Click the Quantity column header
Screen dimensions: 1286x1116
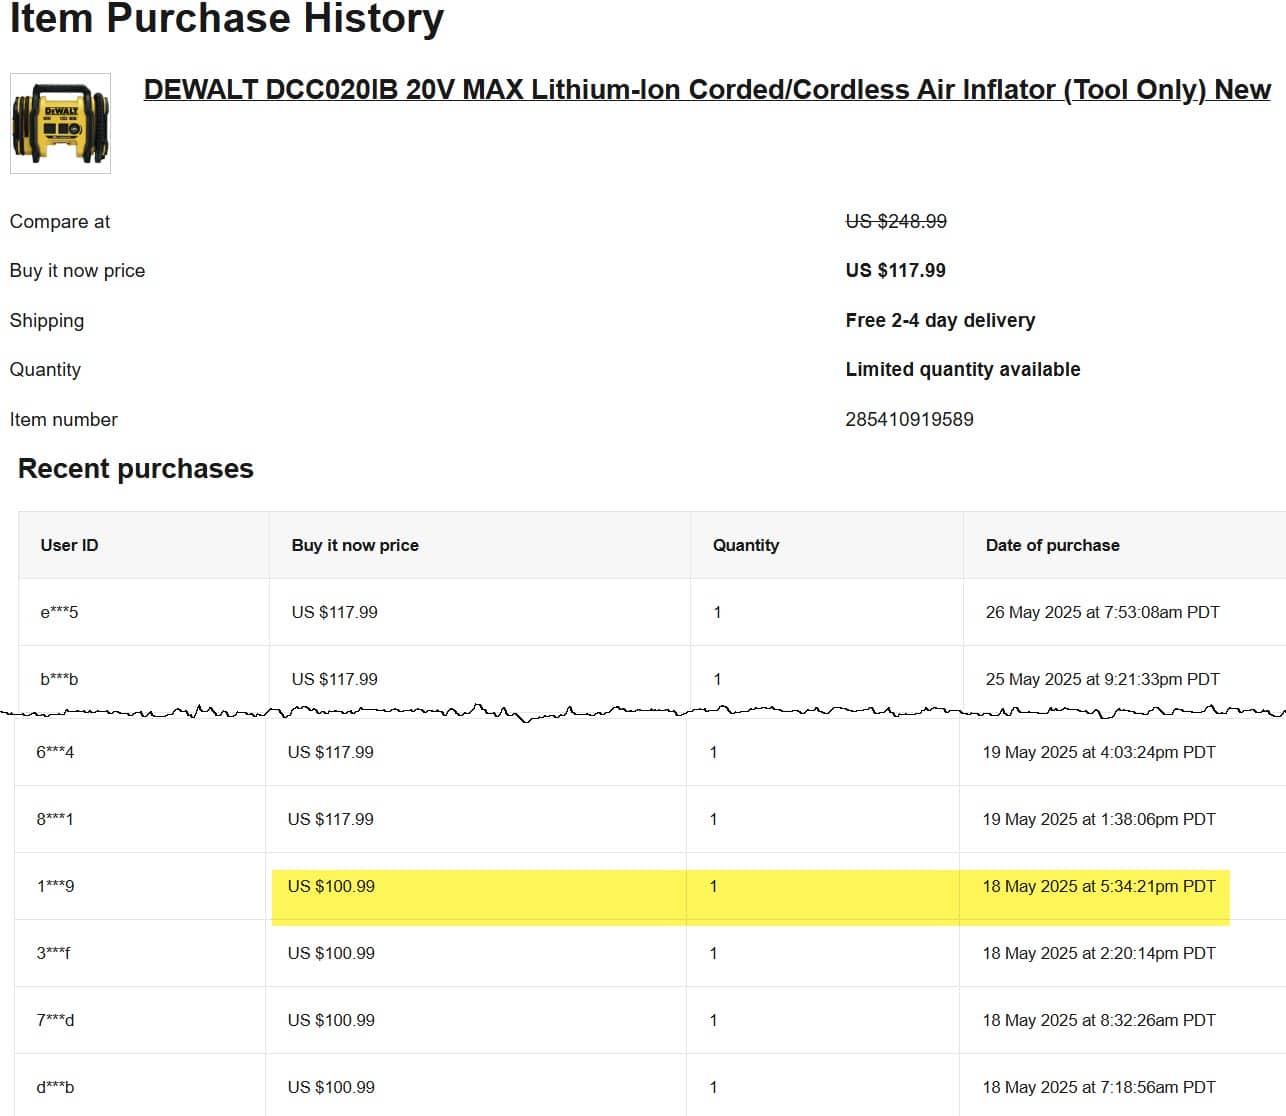pyautogui.click(x=745, y=545)
